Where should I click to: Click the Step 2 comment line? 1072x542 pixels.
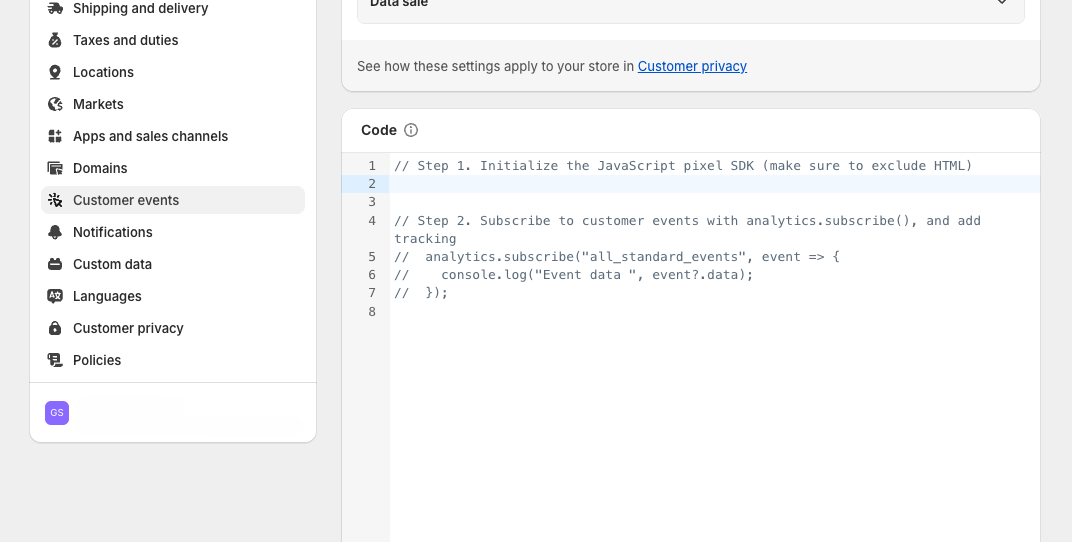click(687, 230)
